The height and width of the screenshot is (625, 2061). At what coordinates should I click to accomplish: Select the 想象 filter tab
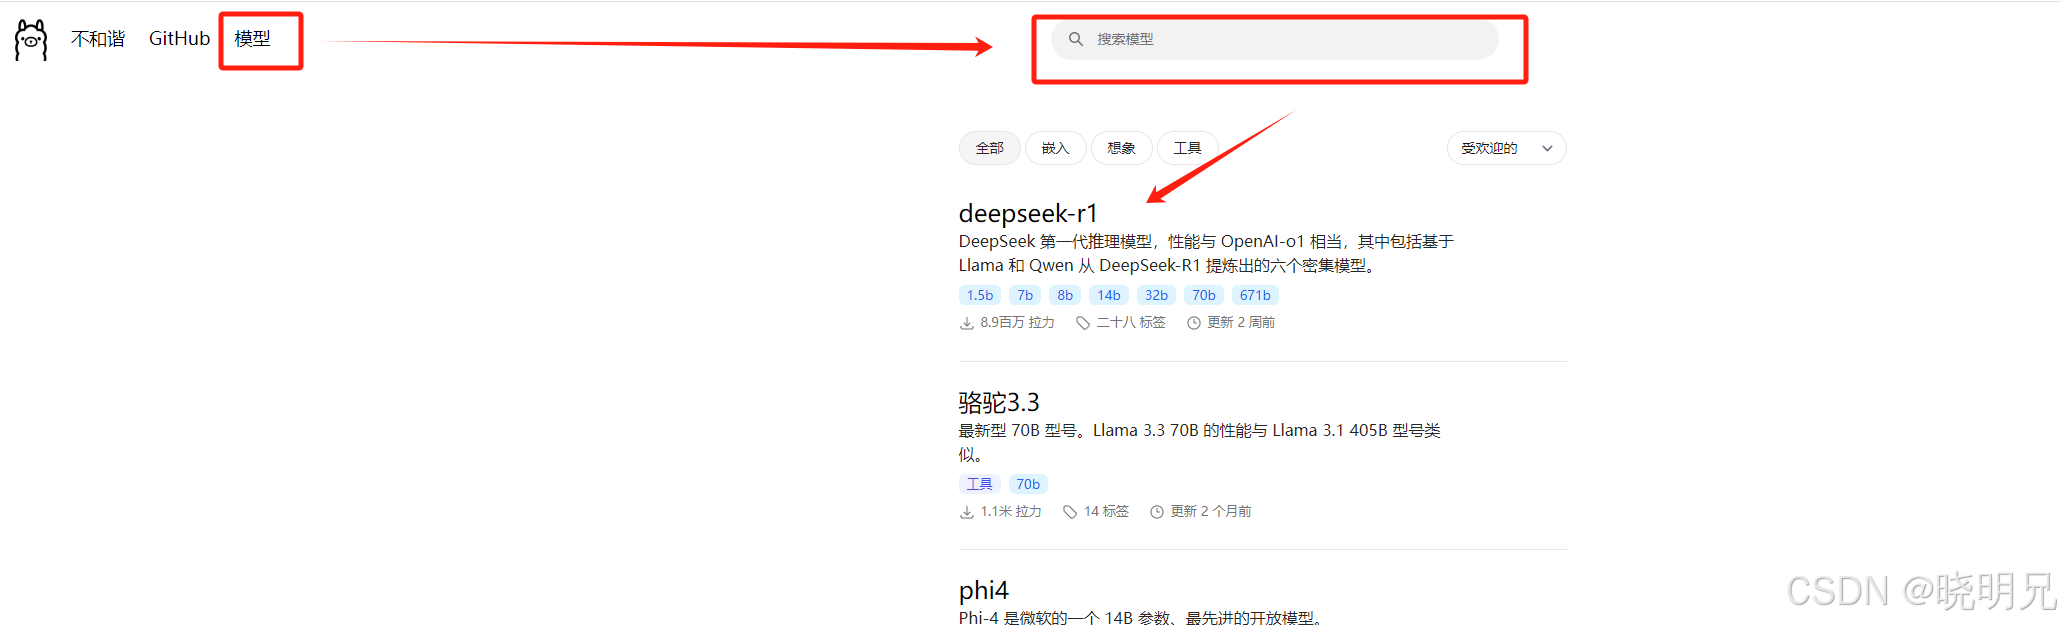point(1122,148)
